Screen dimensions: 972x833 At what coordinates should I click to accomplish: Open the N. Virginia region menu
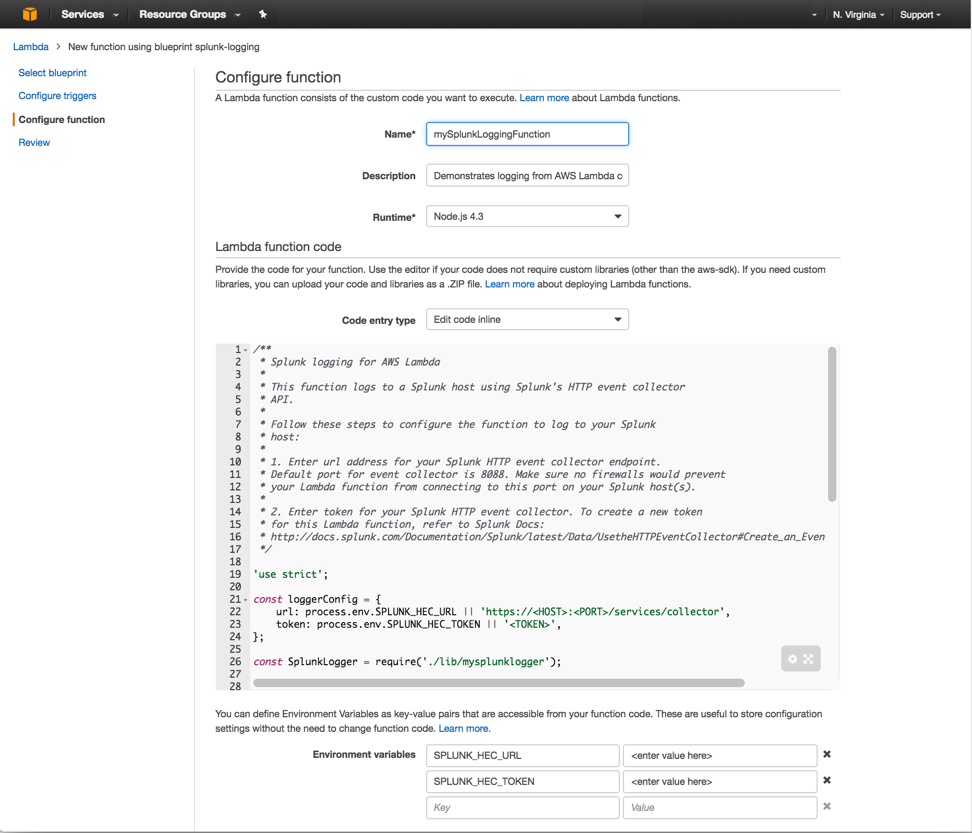coord(859,14)
